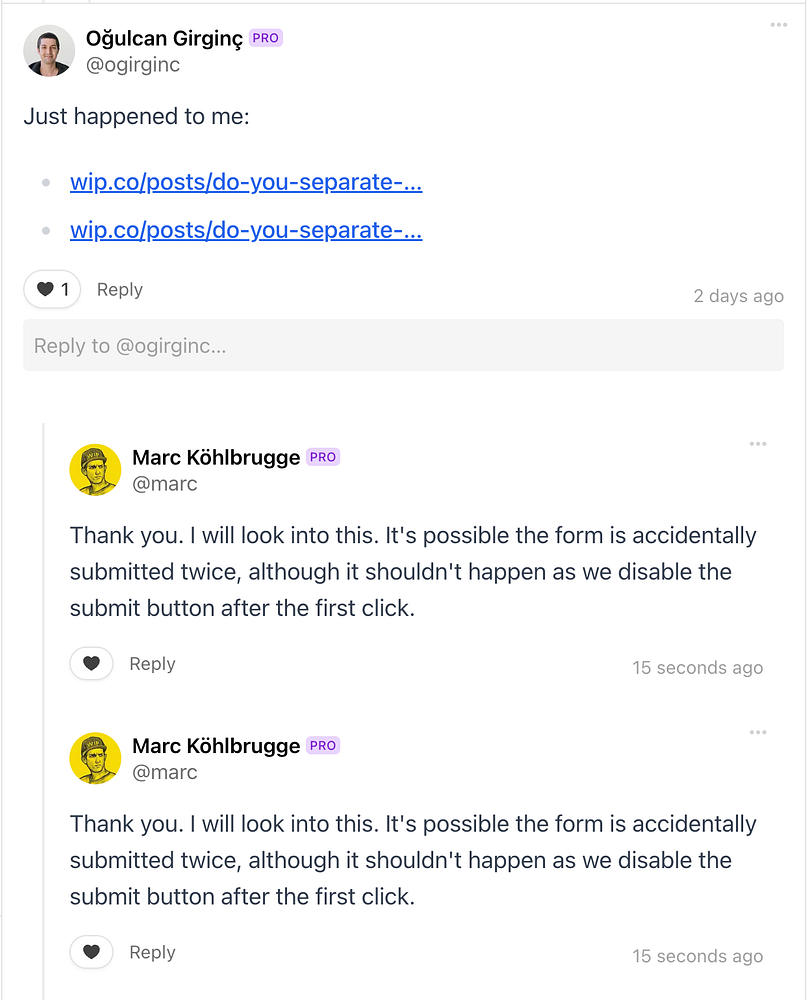
Task: Click Marc's avatar on the first reply
Action: [95, 469]
